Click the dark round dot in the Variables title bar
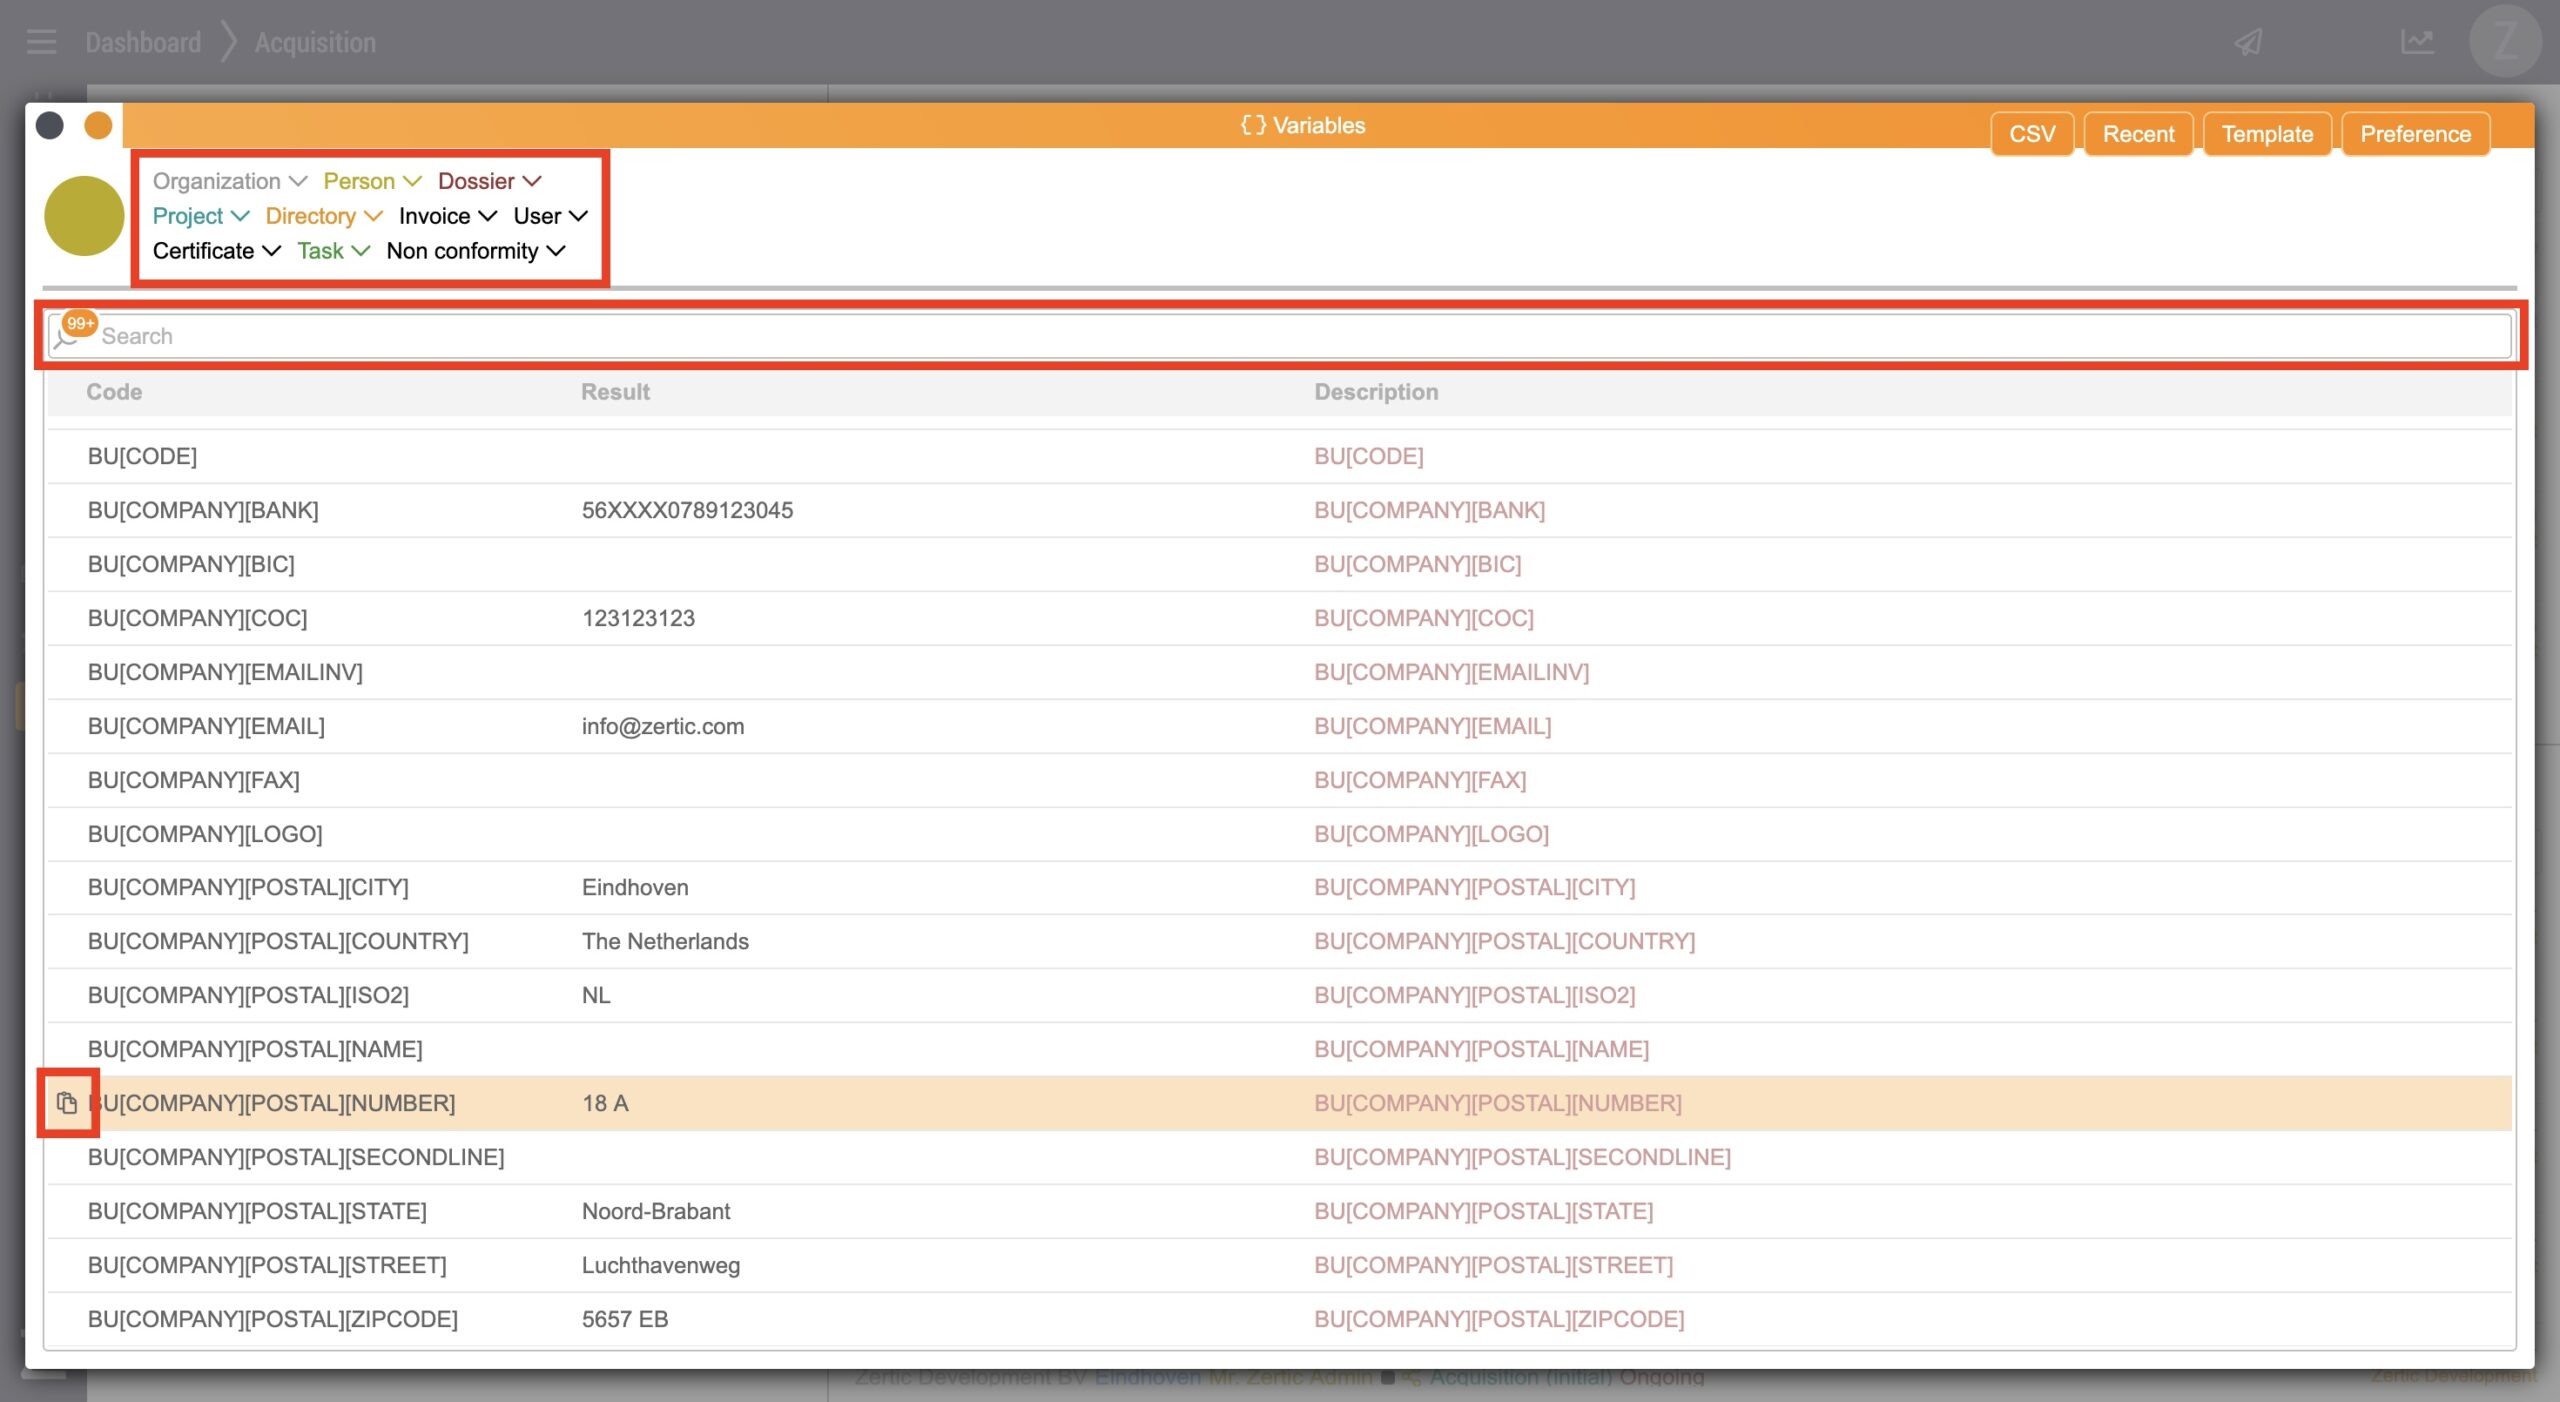This screenshot has height=1402, width=2560. (49, 126)
